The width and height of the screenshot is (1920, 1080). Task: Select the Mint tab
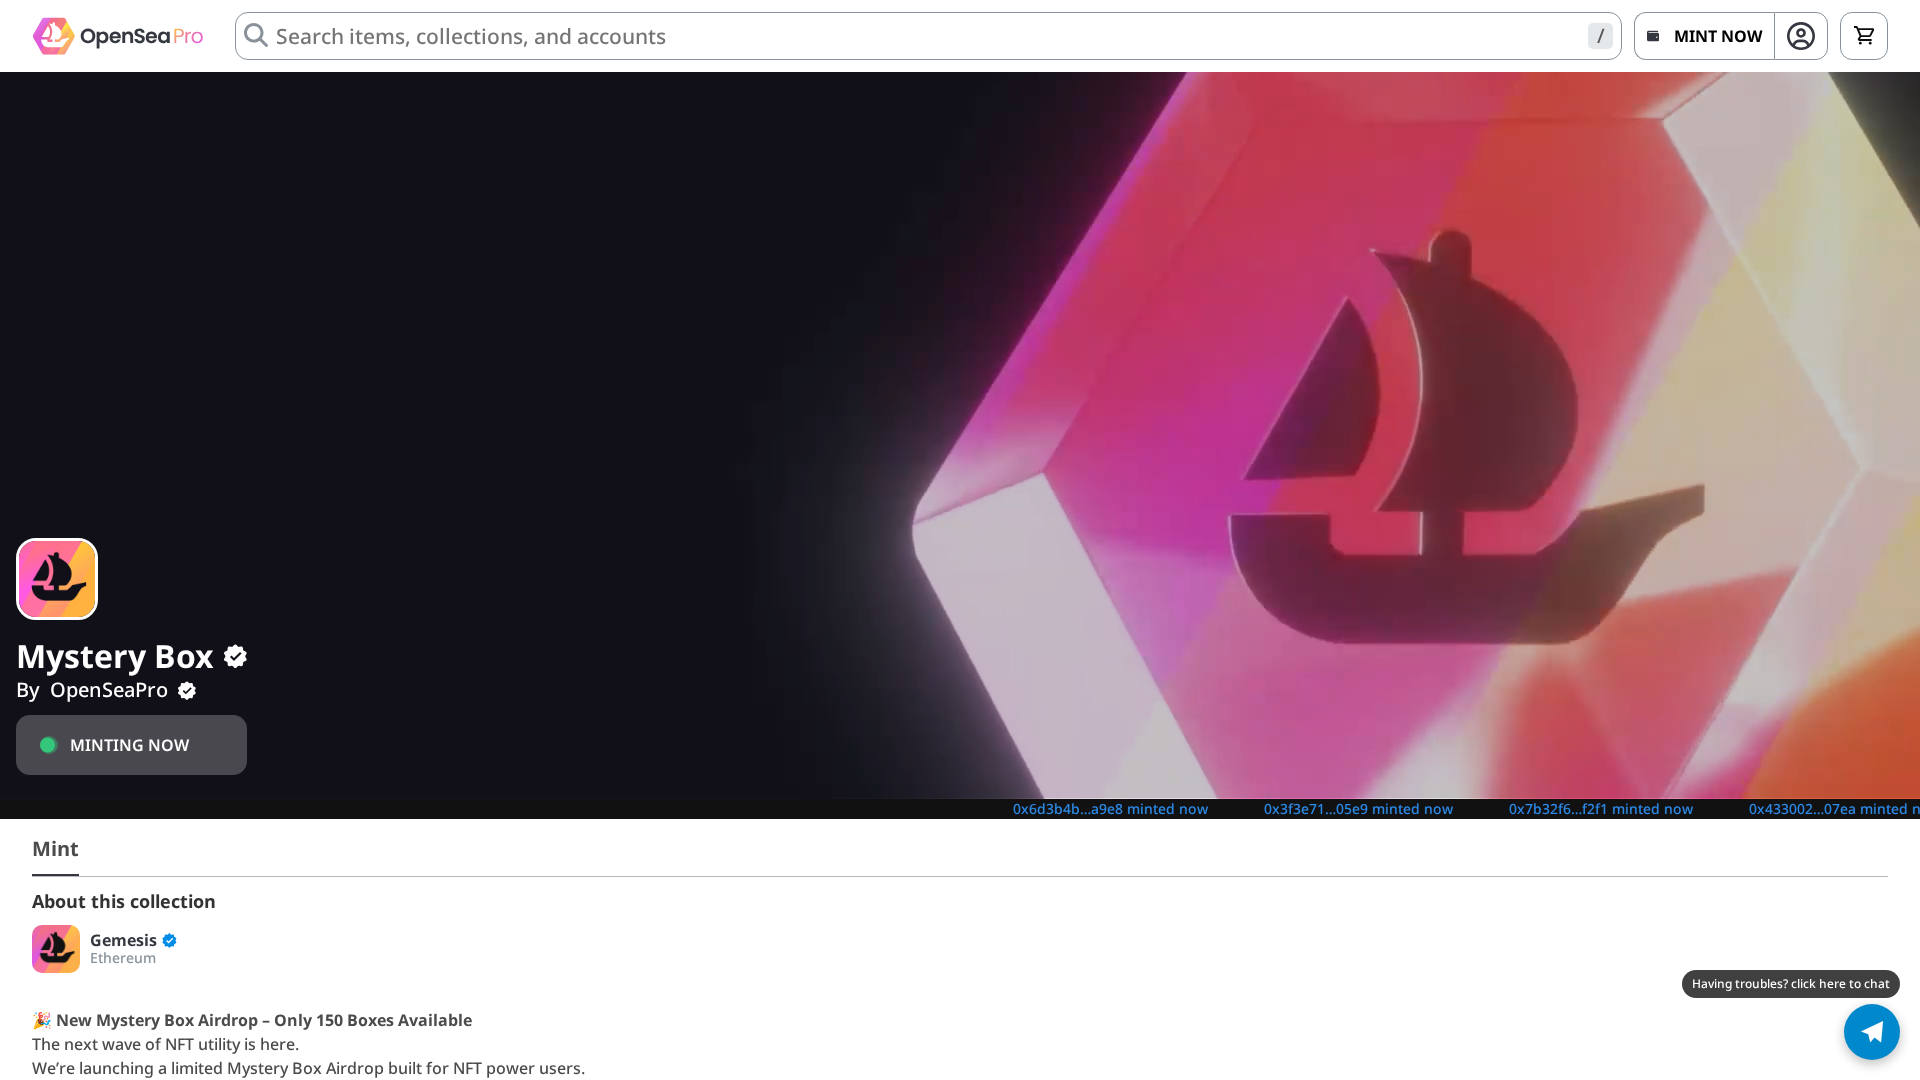point(55,849)
